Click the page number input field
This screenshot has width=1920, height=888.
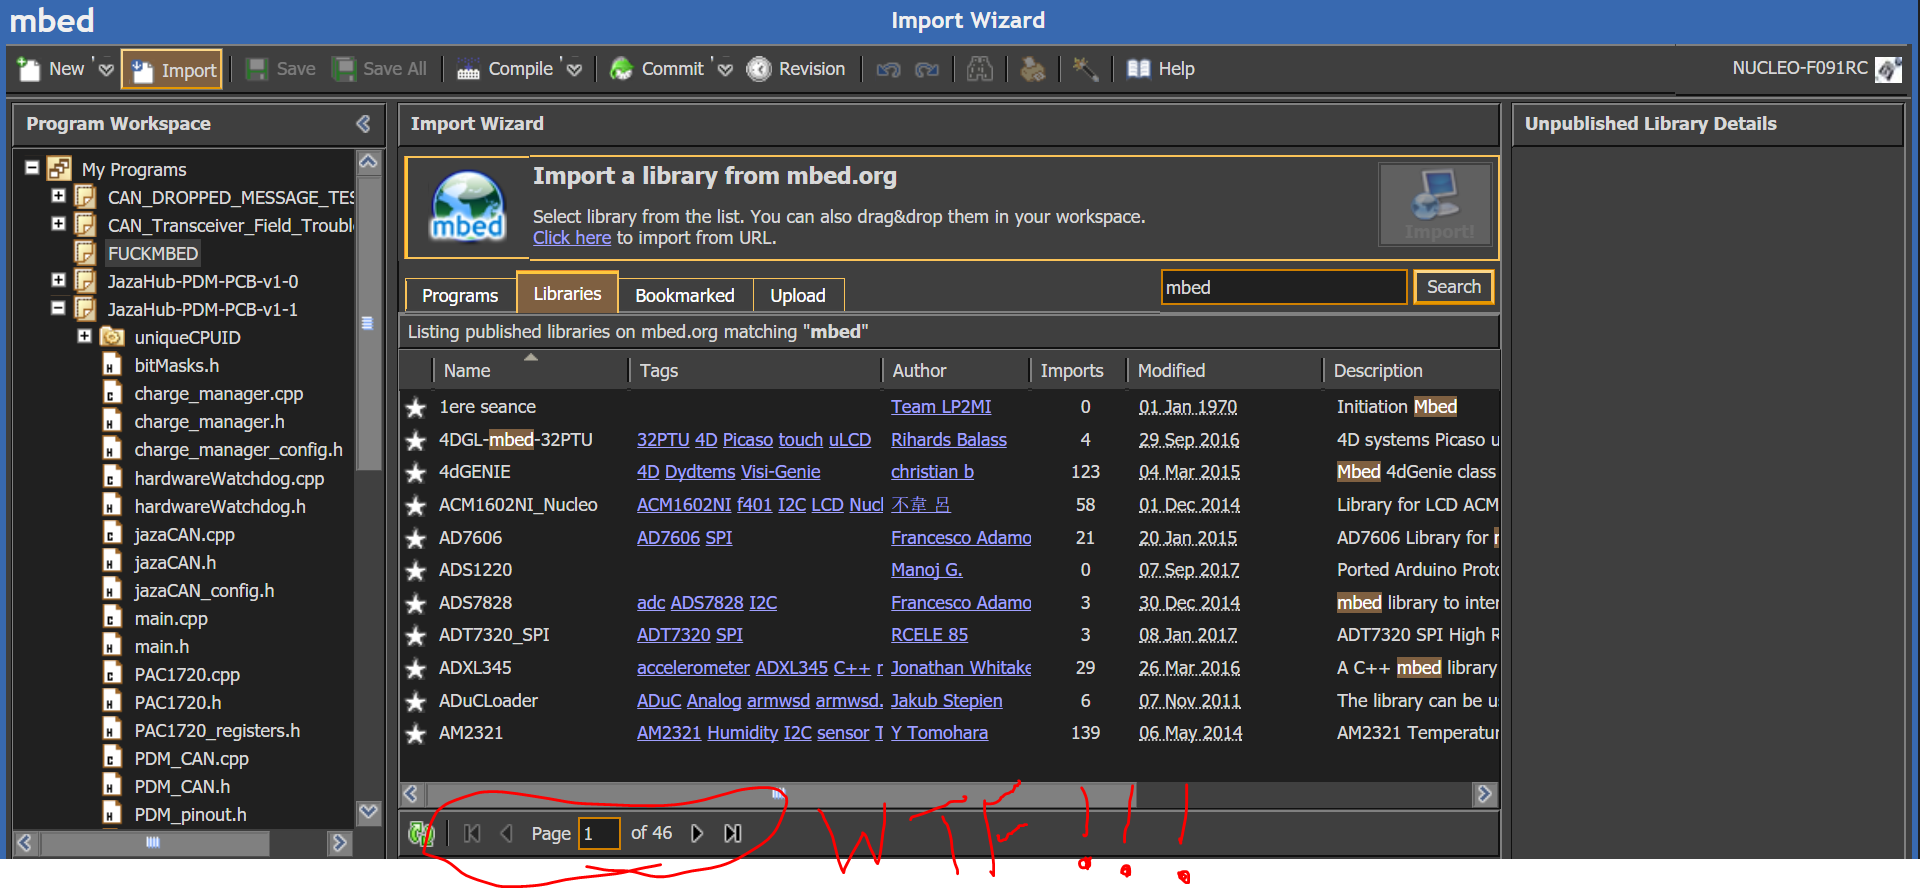click(x=599, y=833)
